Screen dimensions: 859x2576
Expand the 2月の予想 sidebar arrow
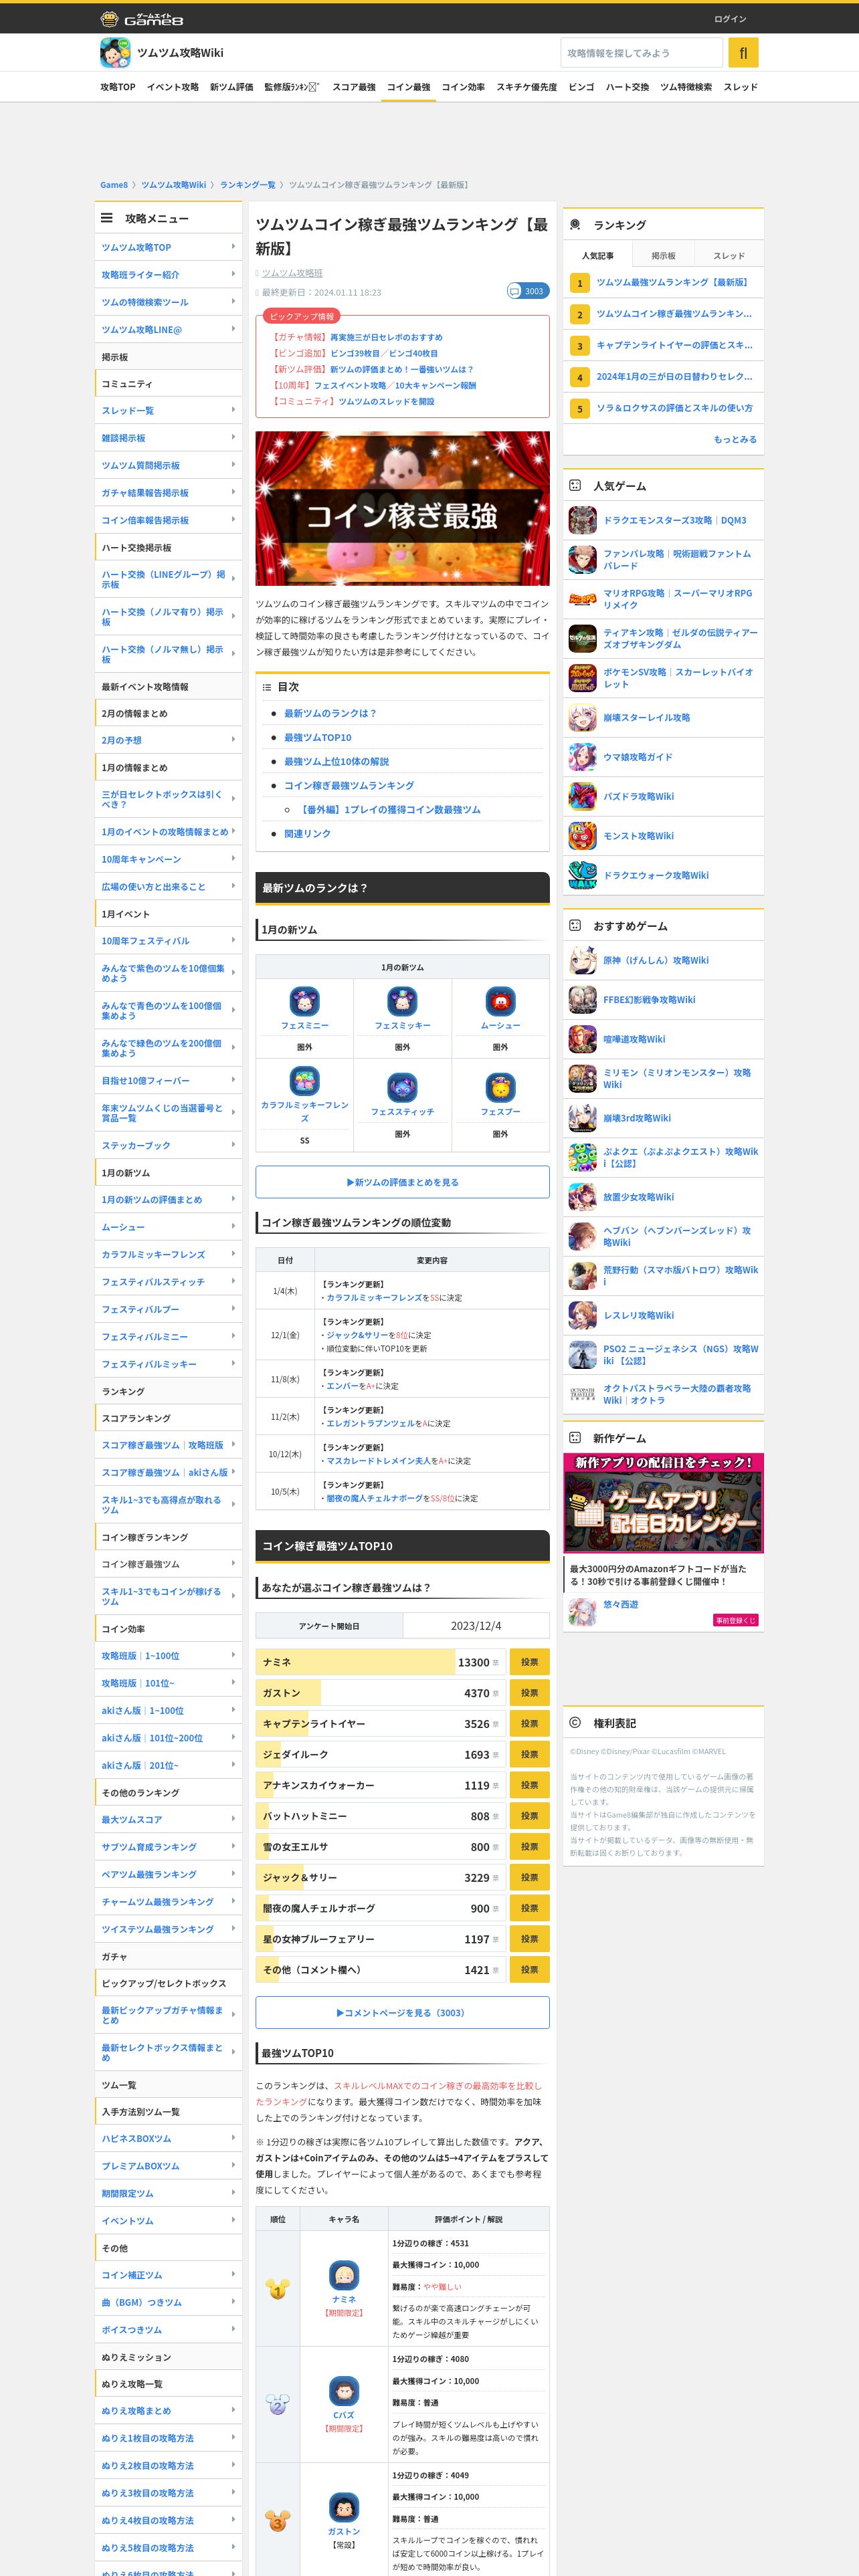(x=233, y=740)
